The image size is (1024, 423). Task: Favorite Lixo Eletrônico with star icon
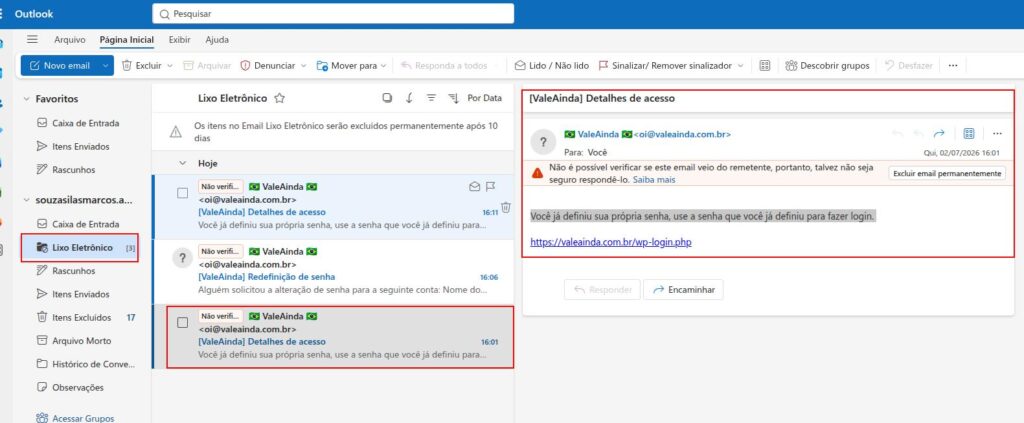pos(280,99)
